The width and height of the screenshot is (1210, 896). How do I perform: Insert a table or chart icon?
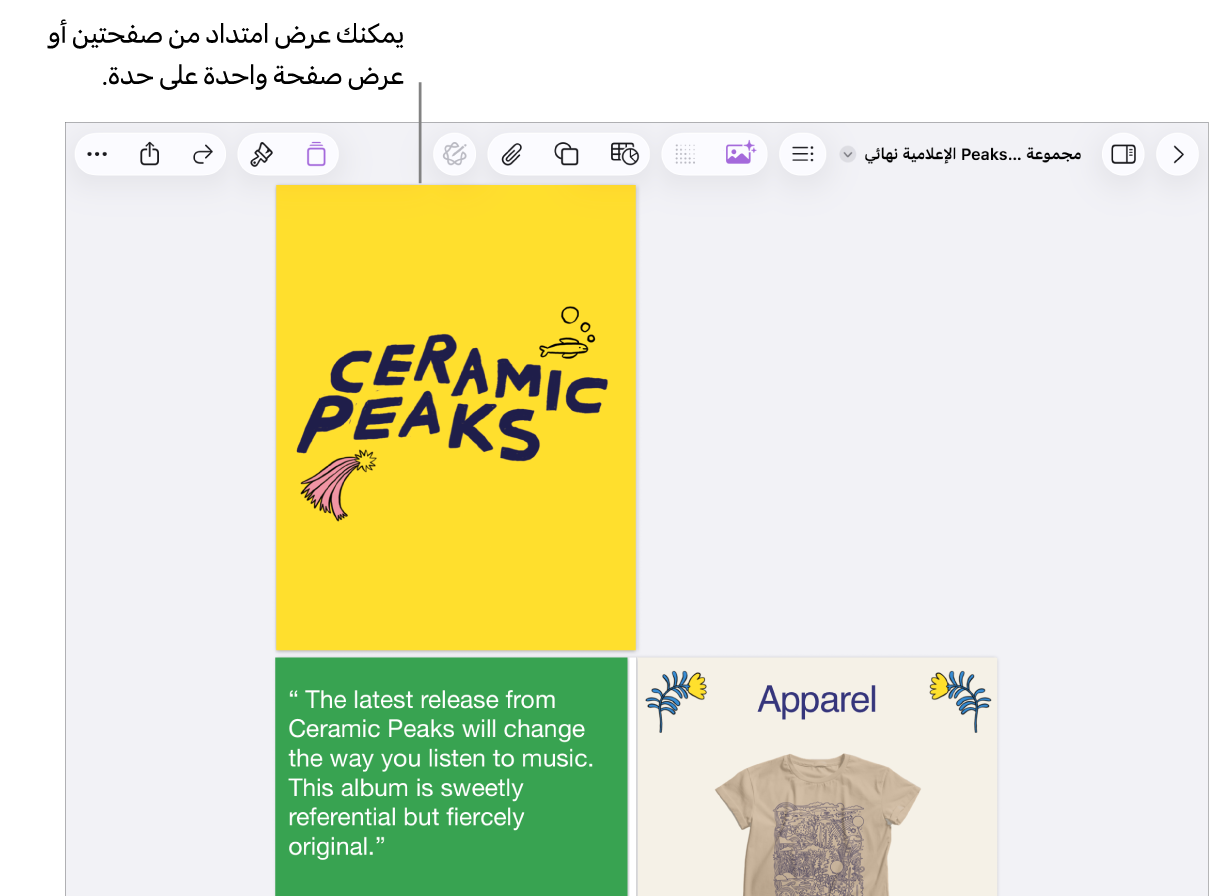coord(624,154)
